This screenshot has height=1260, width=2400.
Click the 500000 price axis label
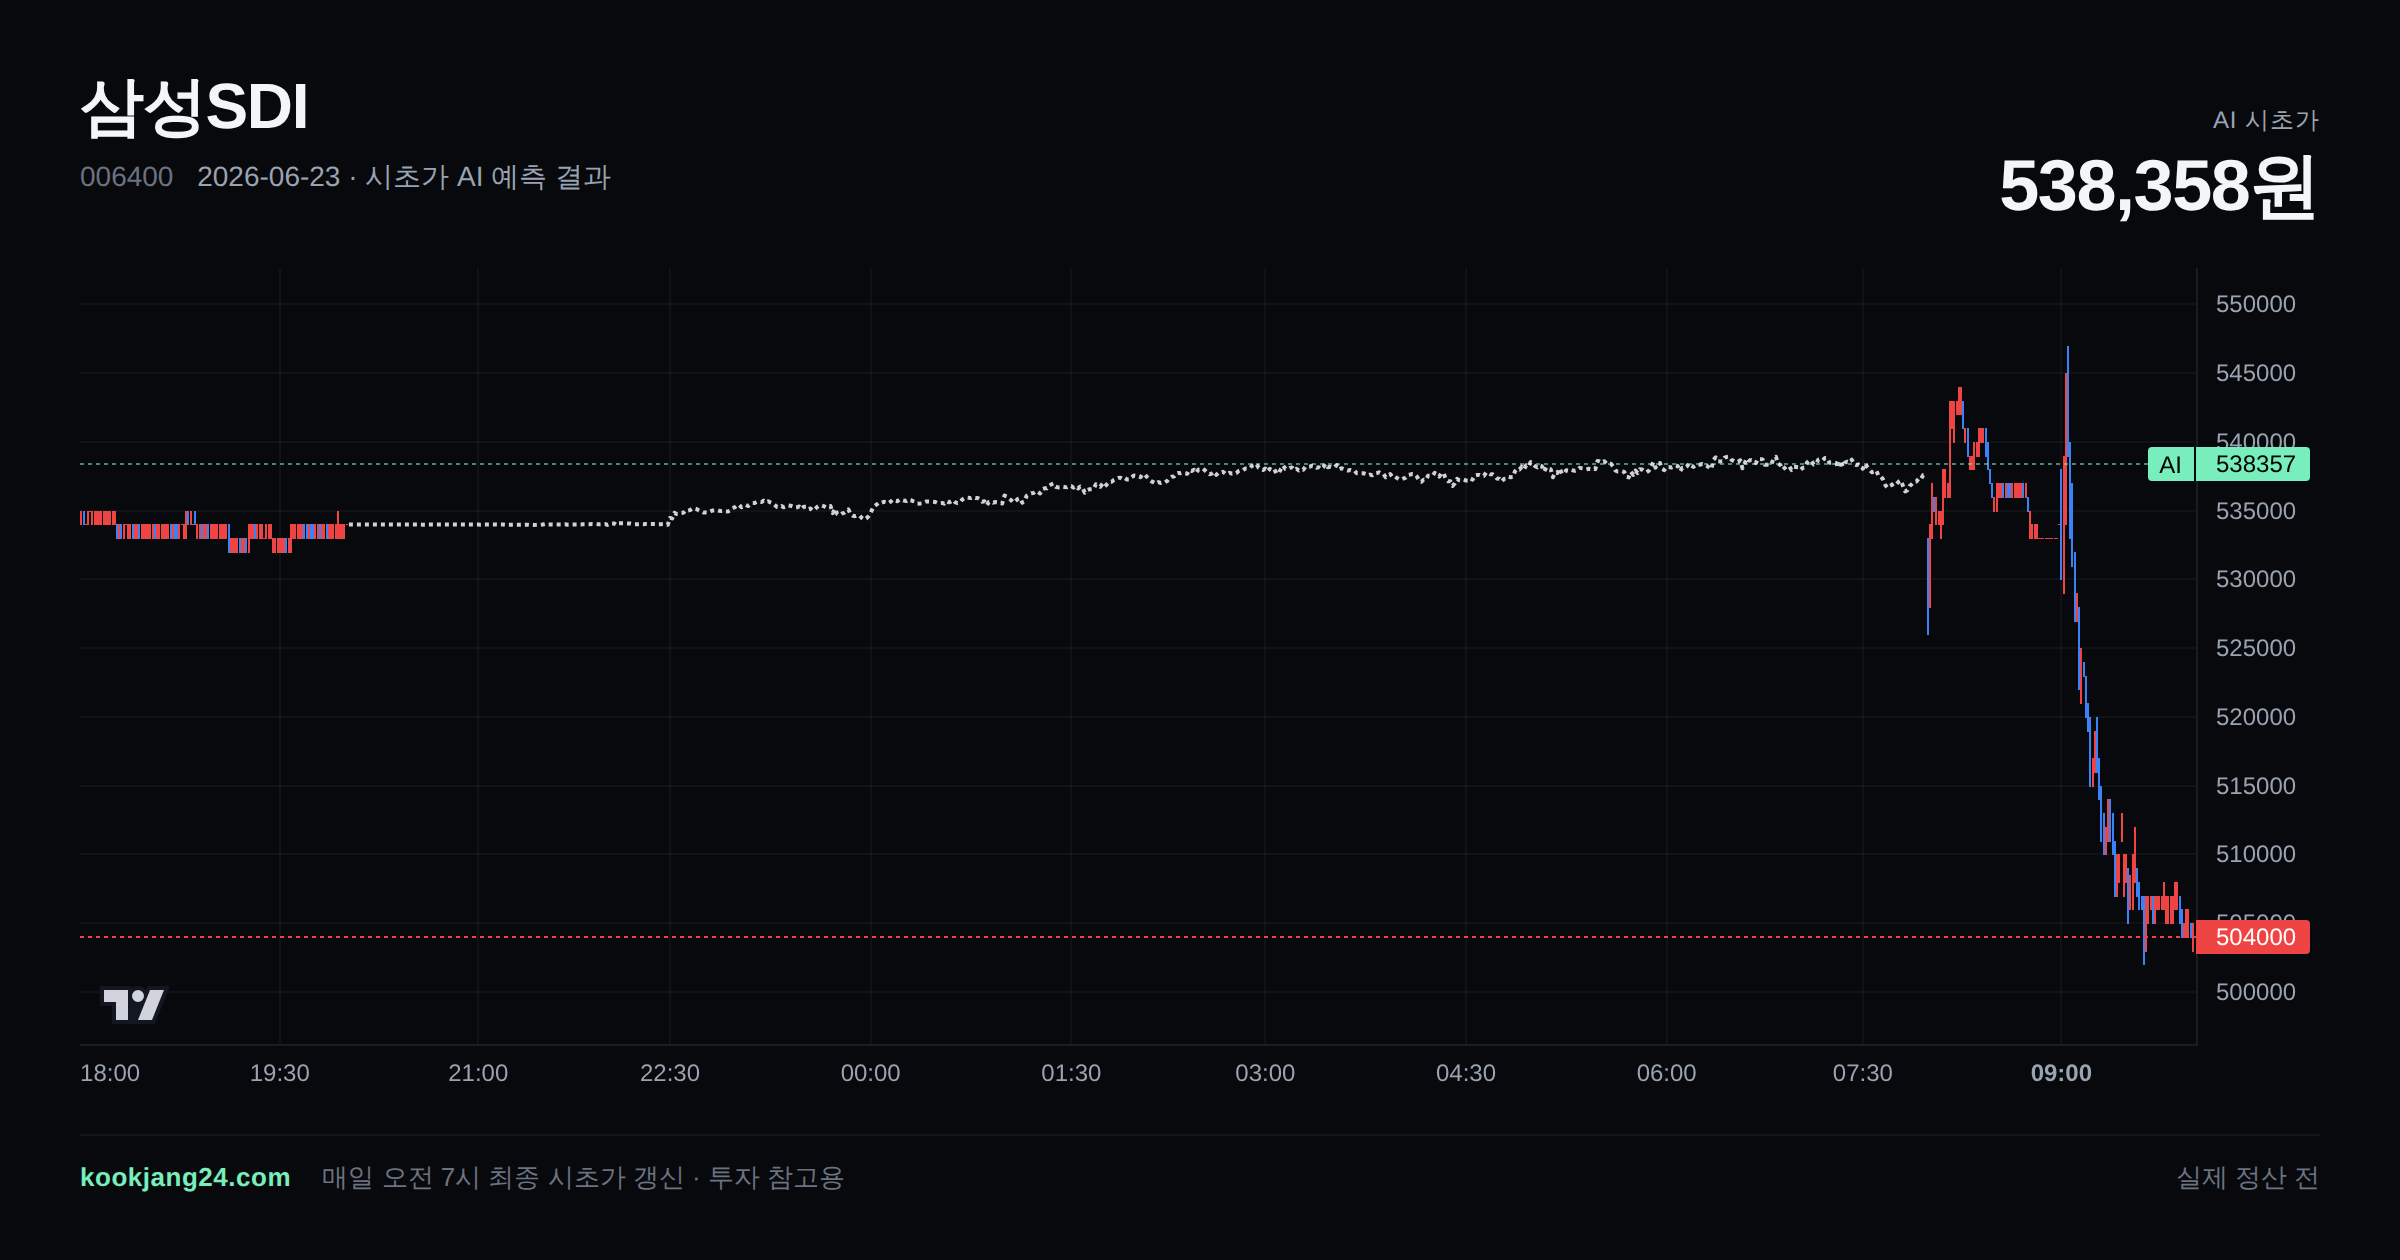click(2256, 992)
